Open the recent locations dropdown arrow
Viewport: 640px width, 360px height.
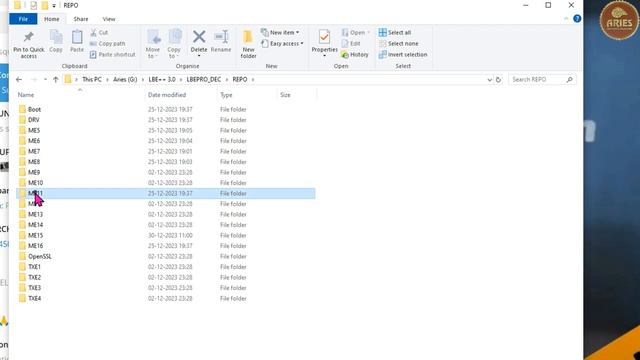[45, 80]
